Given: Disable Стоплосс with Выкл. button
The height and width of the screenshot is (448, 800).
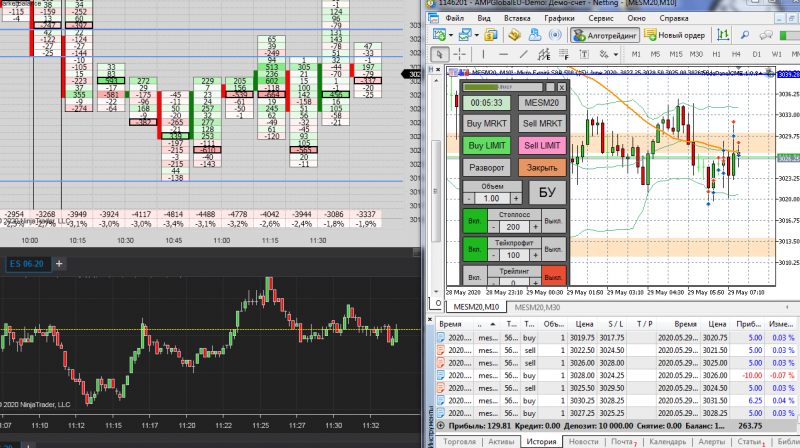Looking at the screenshot, I should [554, 221].
